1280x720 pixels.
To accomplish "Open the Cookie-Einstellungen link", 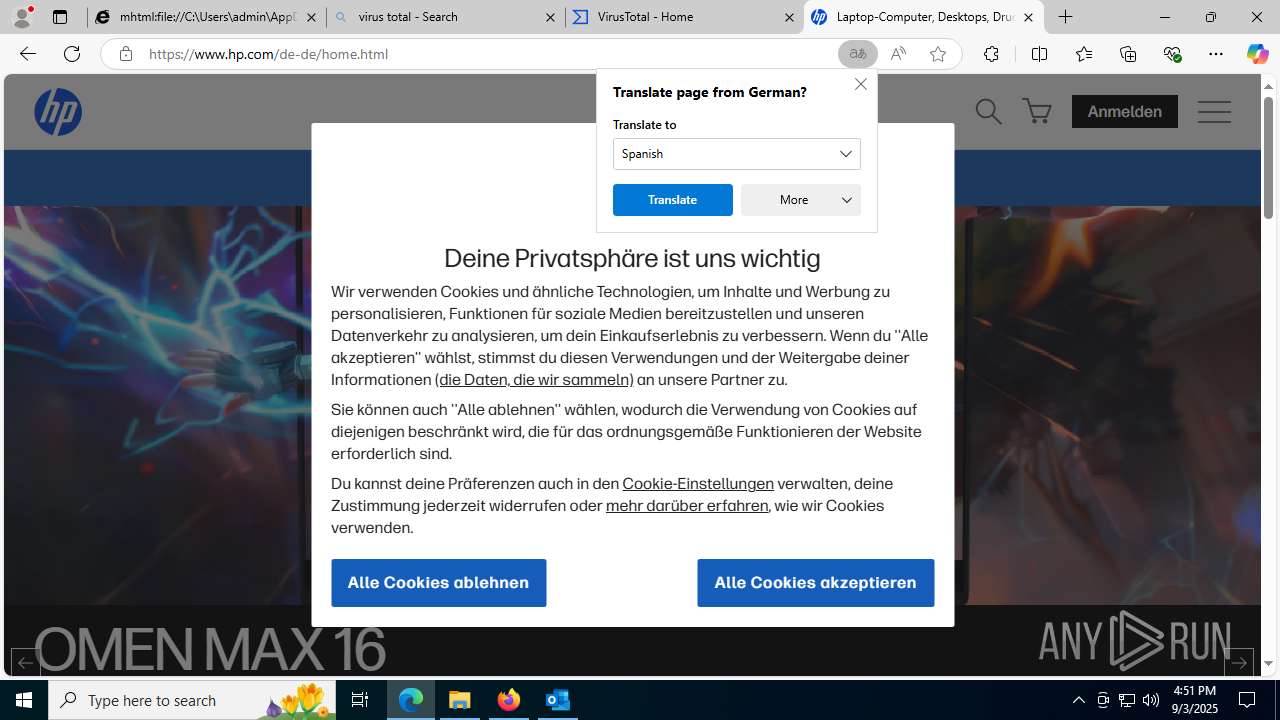I will (698, 484).
